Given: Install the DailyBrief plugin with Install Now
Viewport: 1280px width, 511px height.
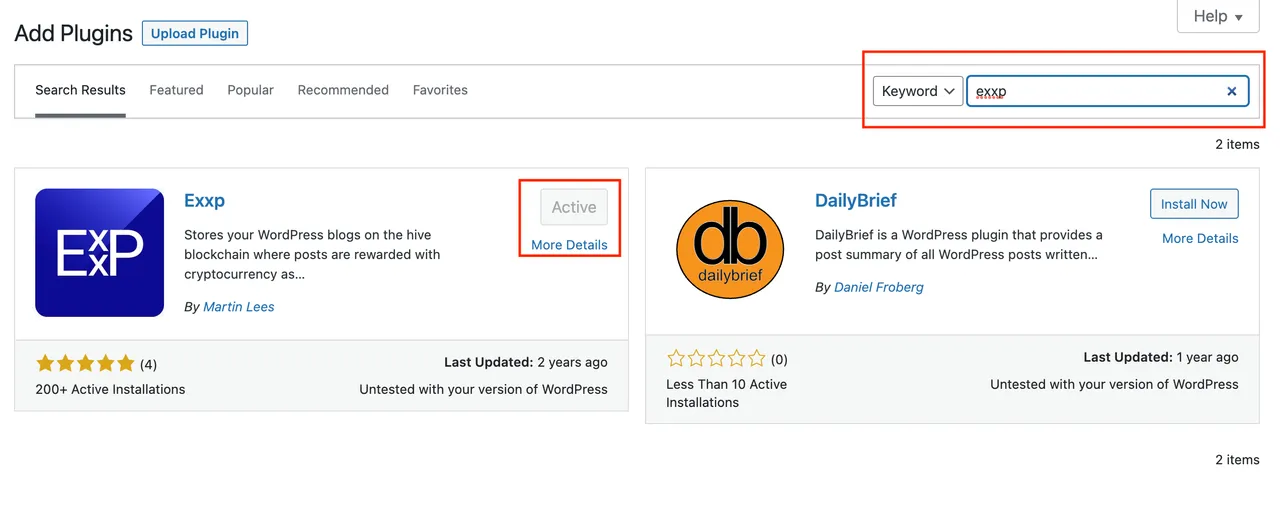Looking at the screenshot, I should 1194,204.
